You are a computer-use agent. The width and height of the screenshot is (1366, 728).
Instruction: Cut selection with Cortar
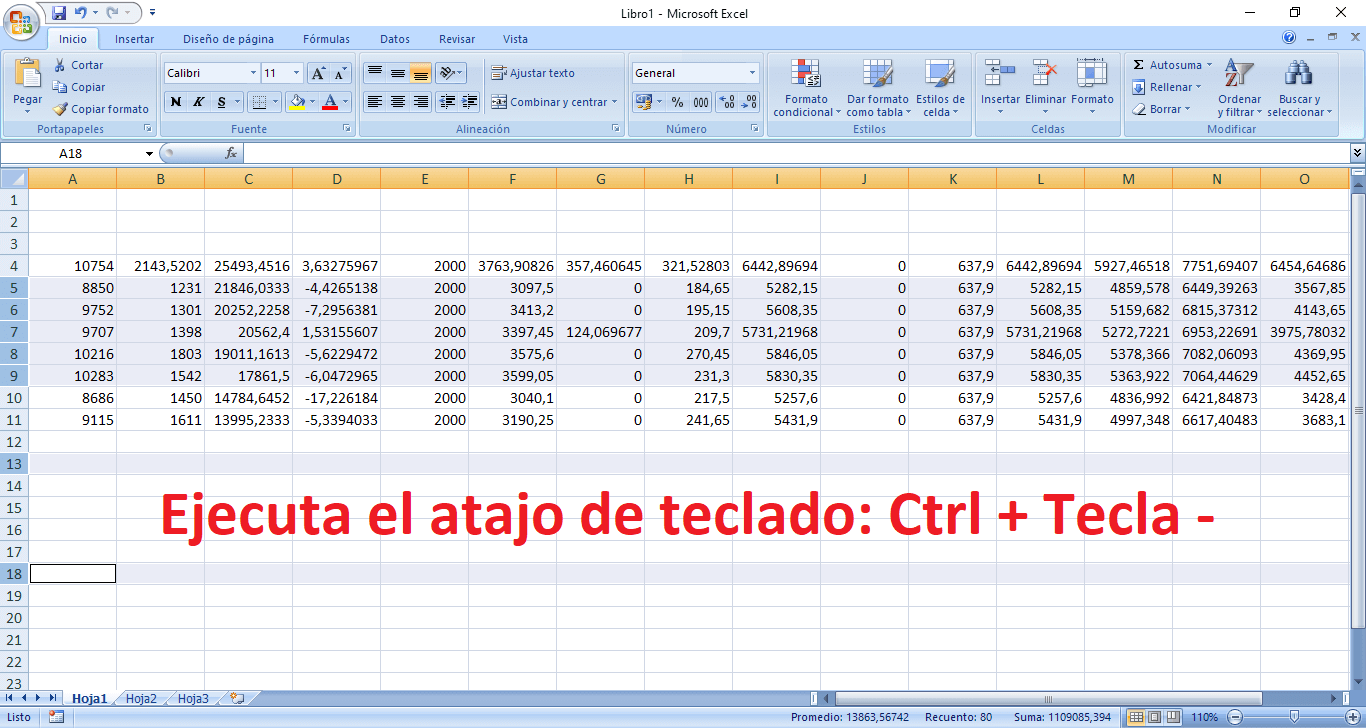(x=78, y=65)
